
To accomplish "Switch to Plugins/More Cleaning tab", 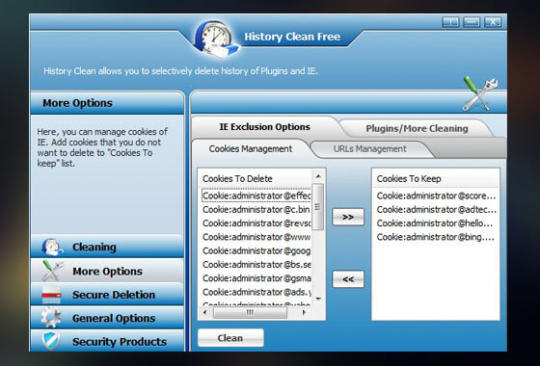I will [x=417, y=128].
